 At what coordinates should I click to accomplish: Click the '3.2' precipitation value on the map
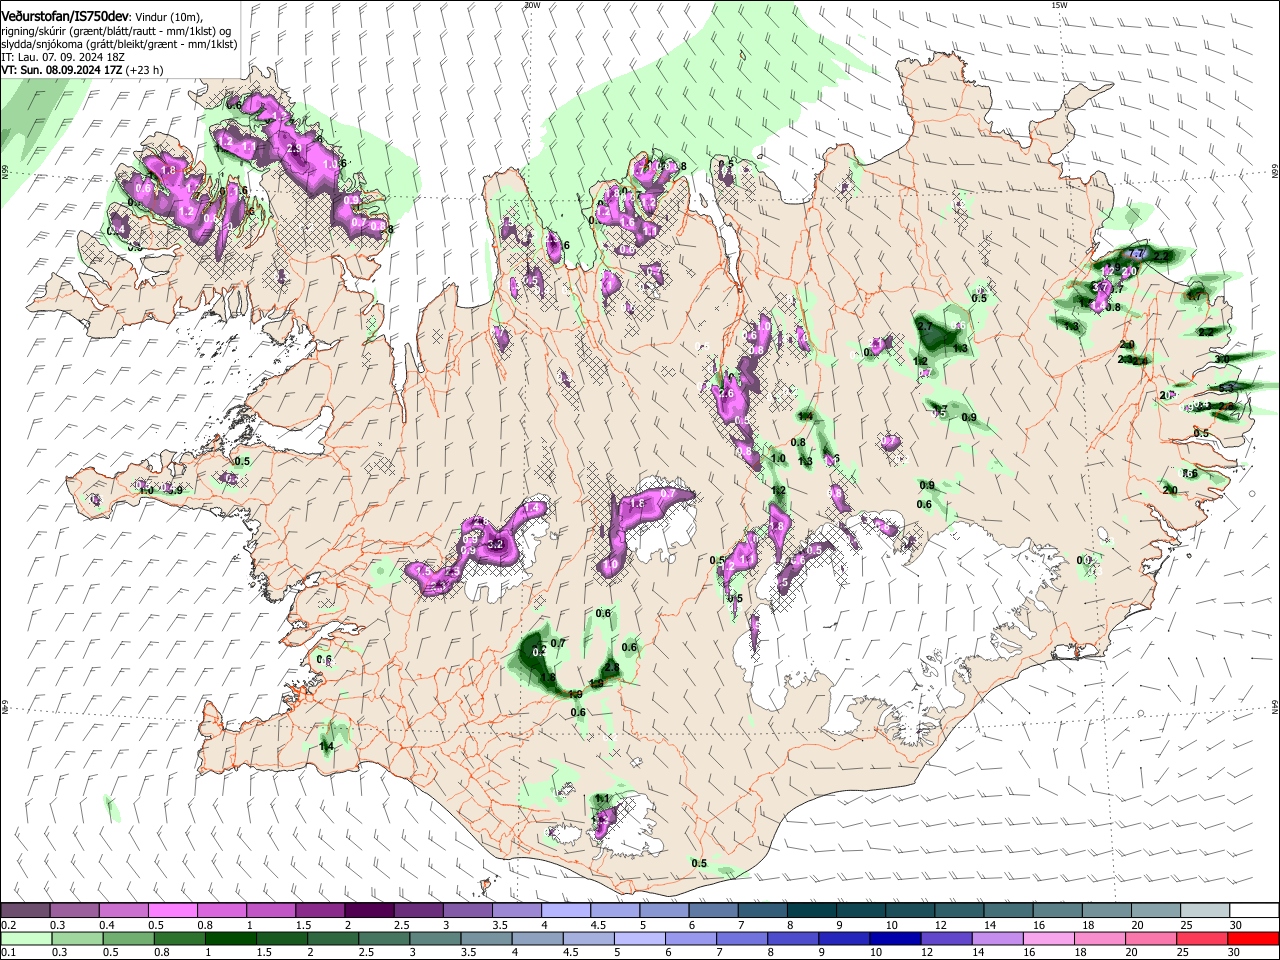tap(496, 545)
